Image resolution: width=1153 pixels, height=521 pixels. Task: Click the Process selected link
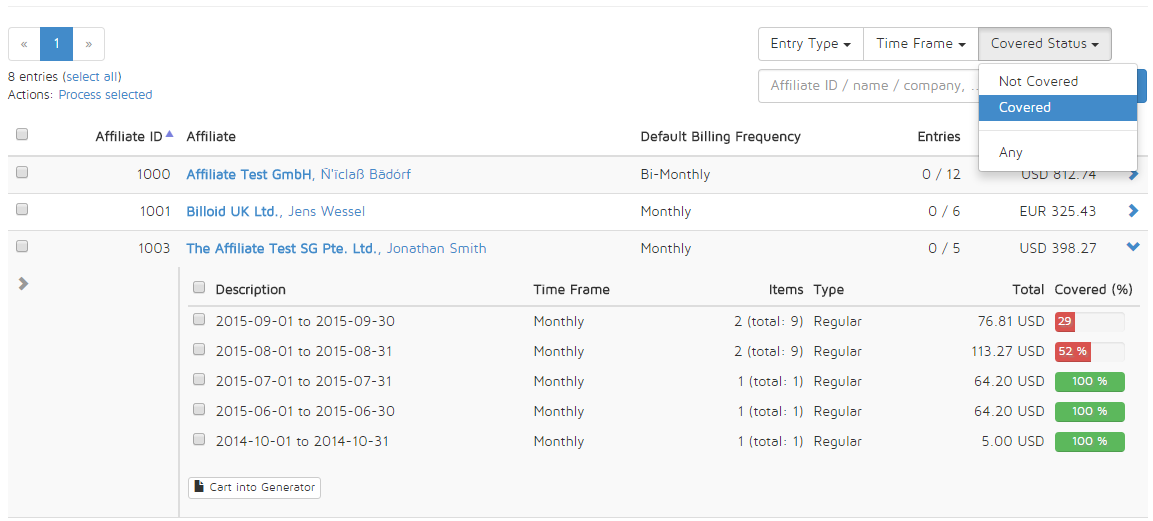coord(105,95)
